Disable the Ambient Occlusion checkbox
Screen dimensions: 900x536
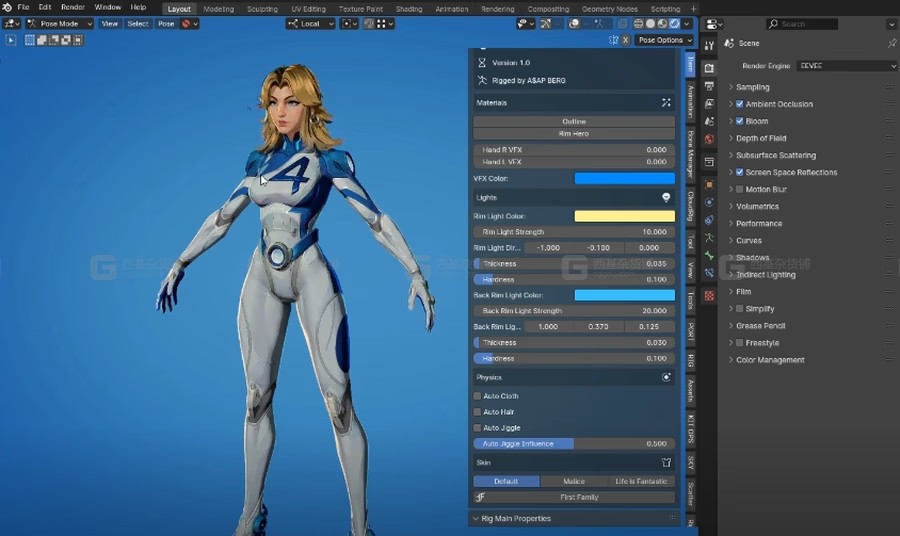pyautogui.click(x=740, y=104)
